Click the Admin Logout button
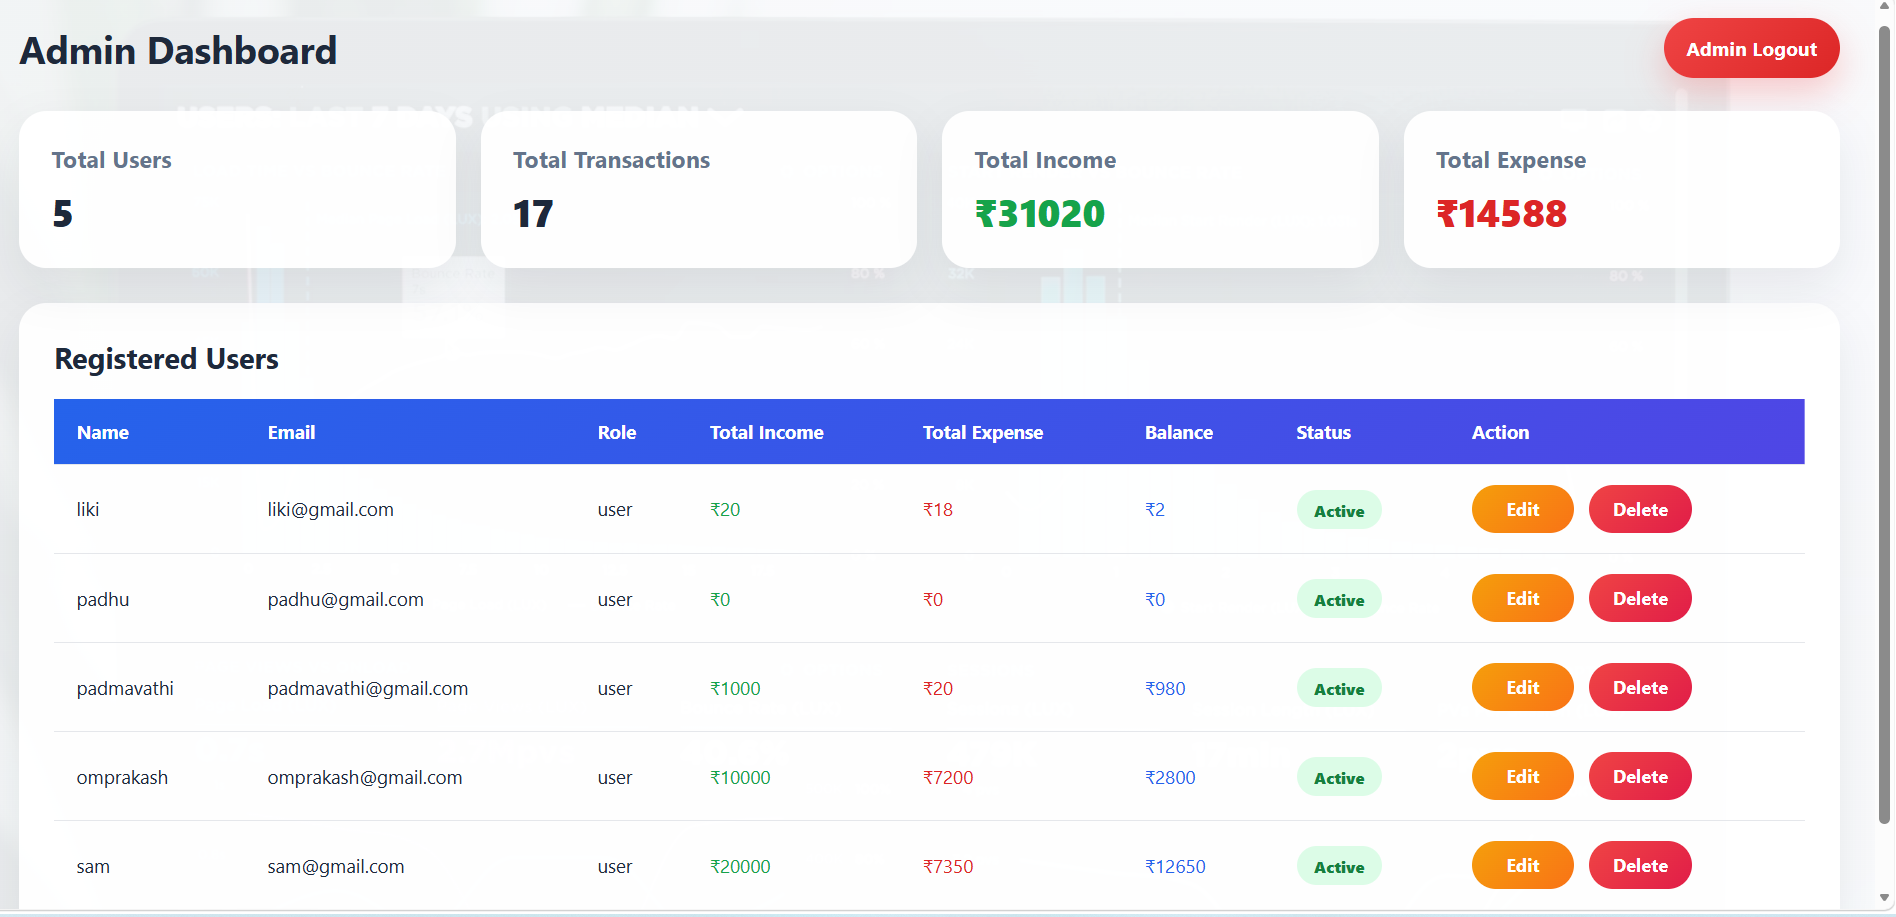 click(x=1751, y=49)
